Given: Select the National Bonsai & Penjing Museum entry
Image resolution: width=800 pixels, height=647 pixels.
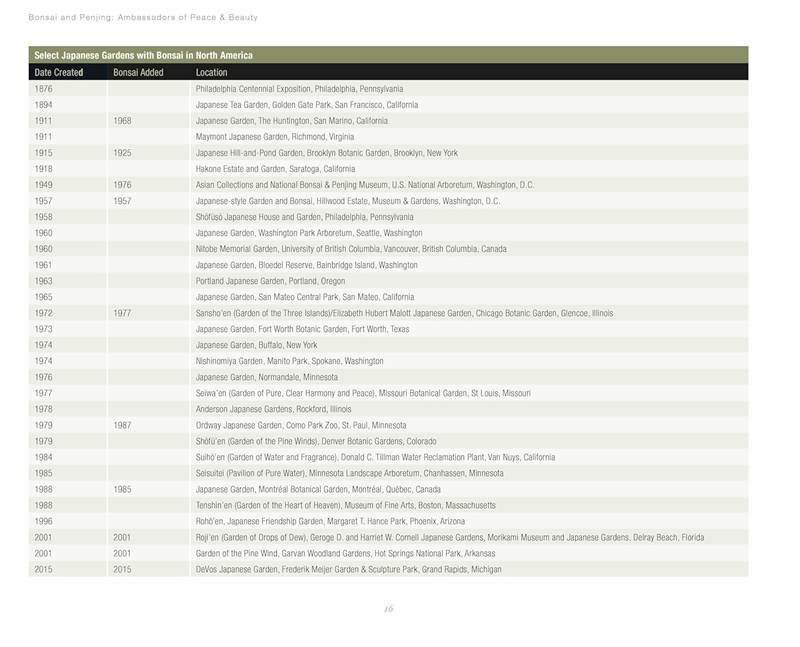Looking at the screenshot, I should [365, 185].
